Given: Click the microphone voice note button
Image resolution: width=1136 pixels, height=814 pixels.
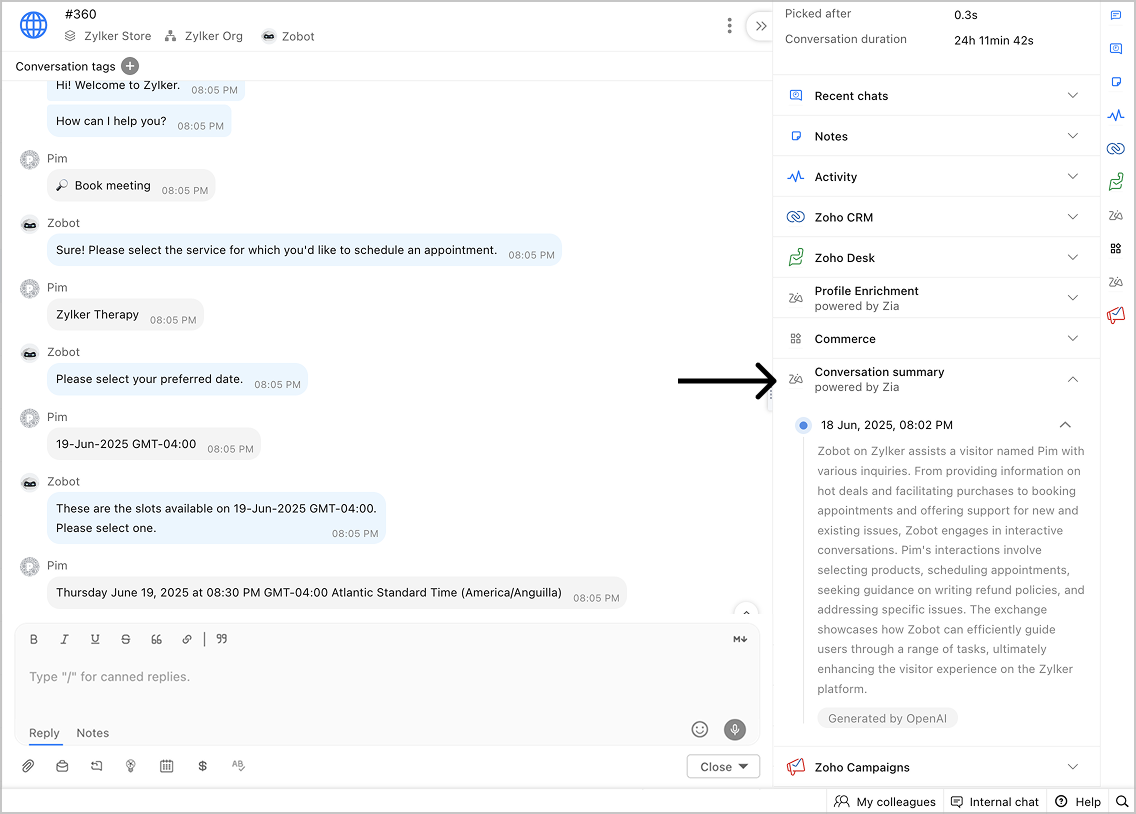Looking at the screenshot, I should (x=735, y=729).
